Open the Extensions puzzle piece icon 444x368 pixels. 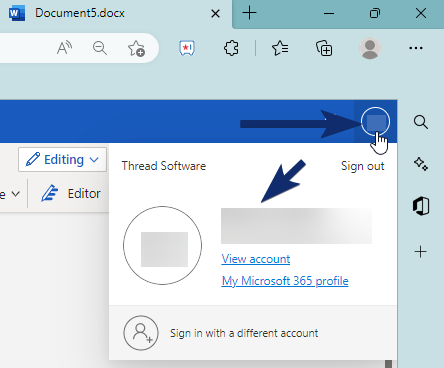231,48
